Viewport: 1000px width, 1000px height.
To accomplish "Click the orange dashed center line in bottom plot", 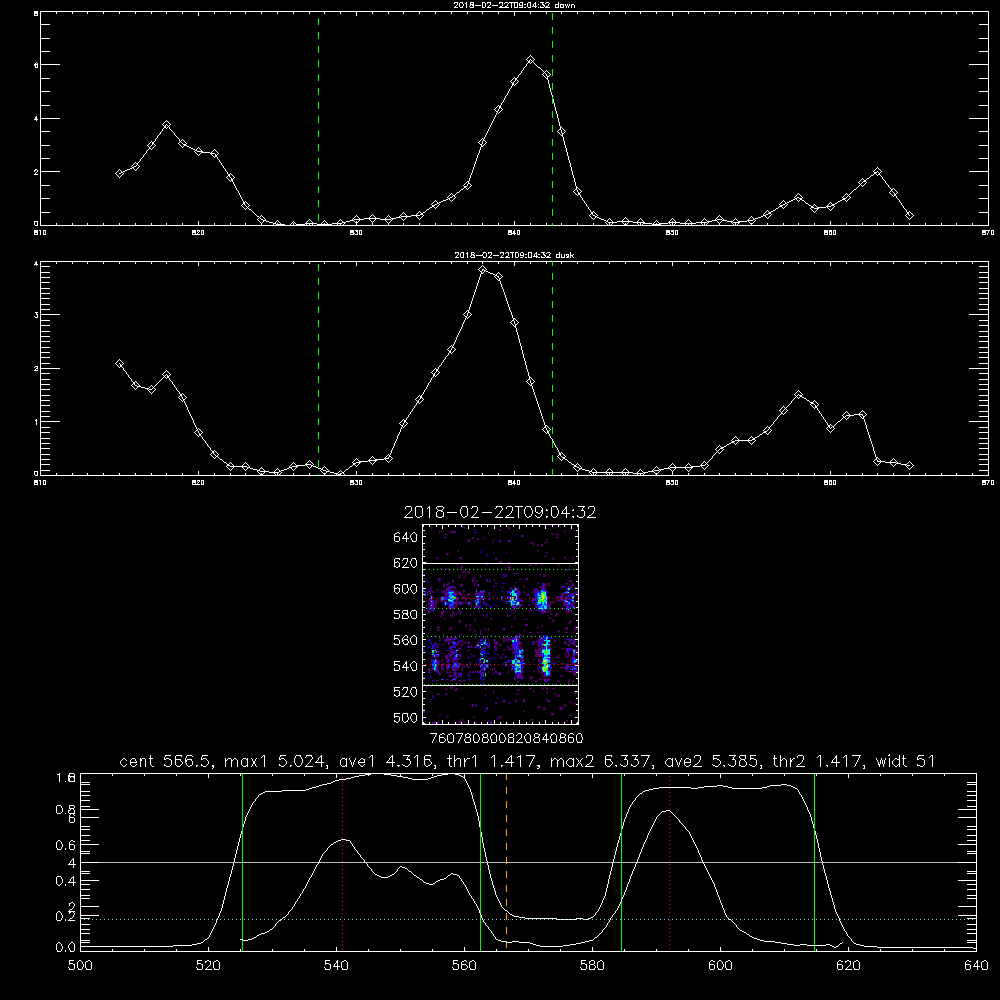I will click(x=506, y=861).
